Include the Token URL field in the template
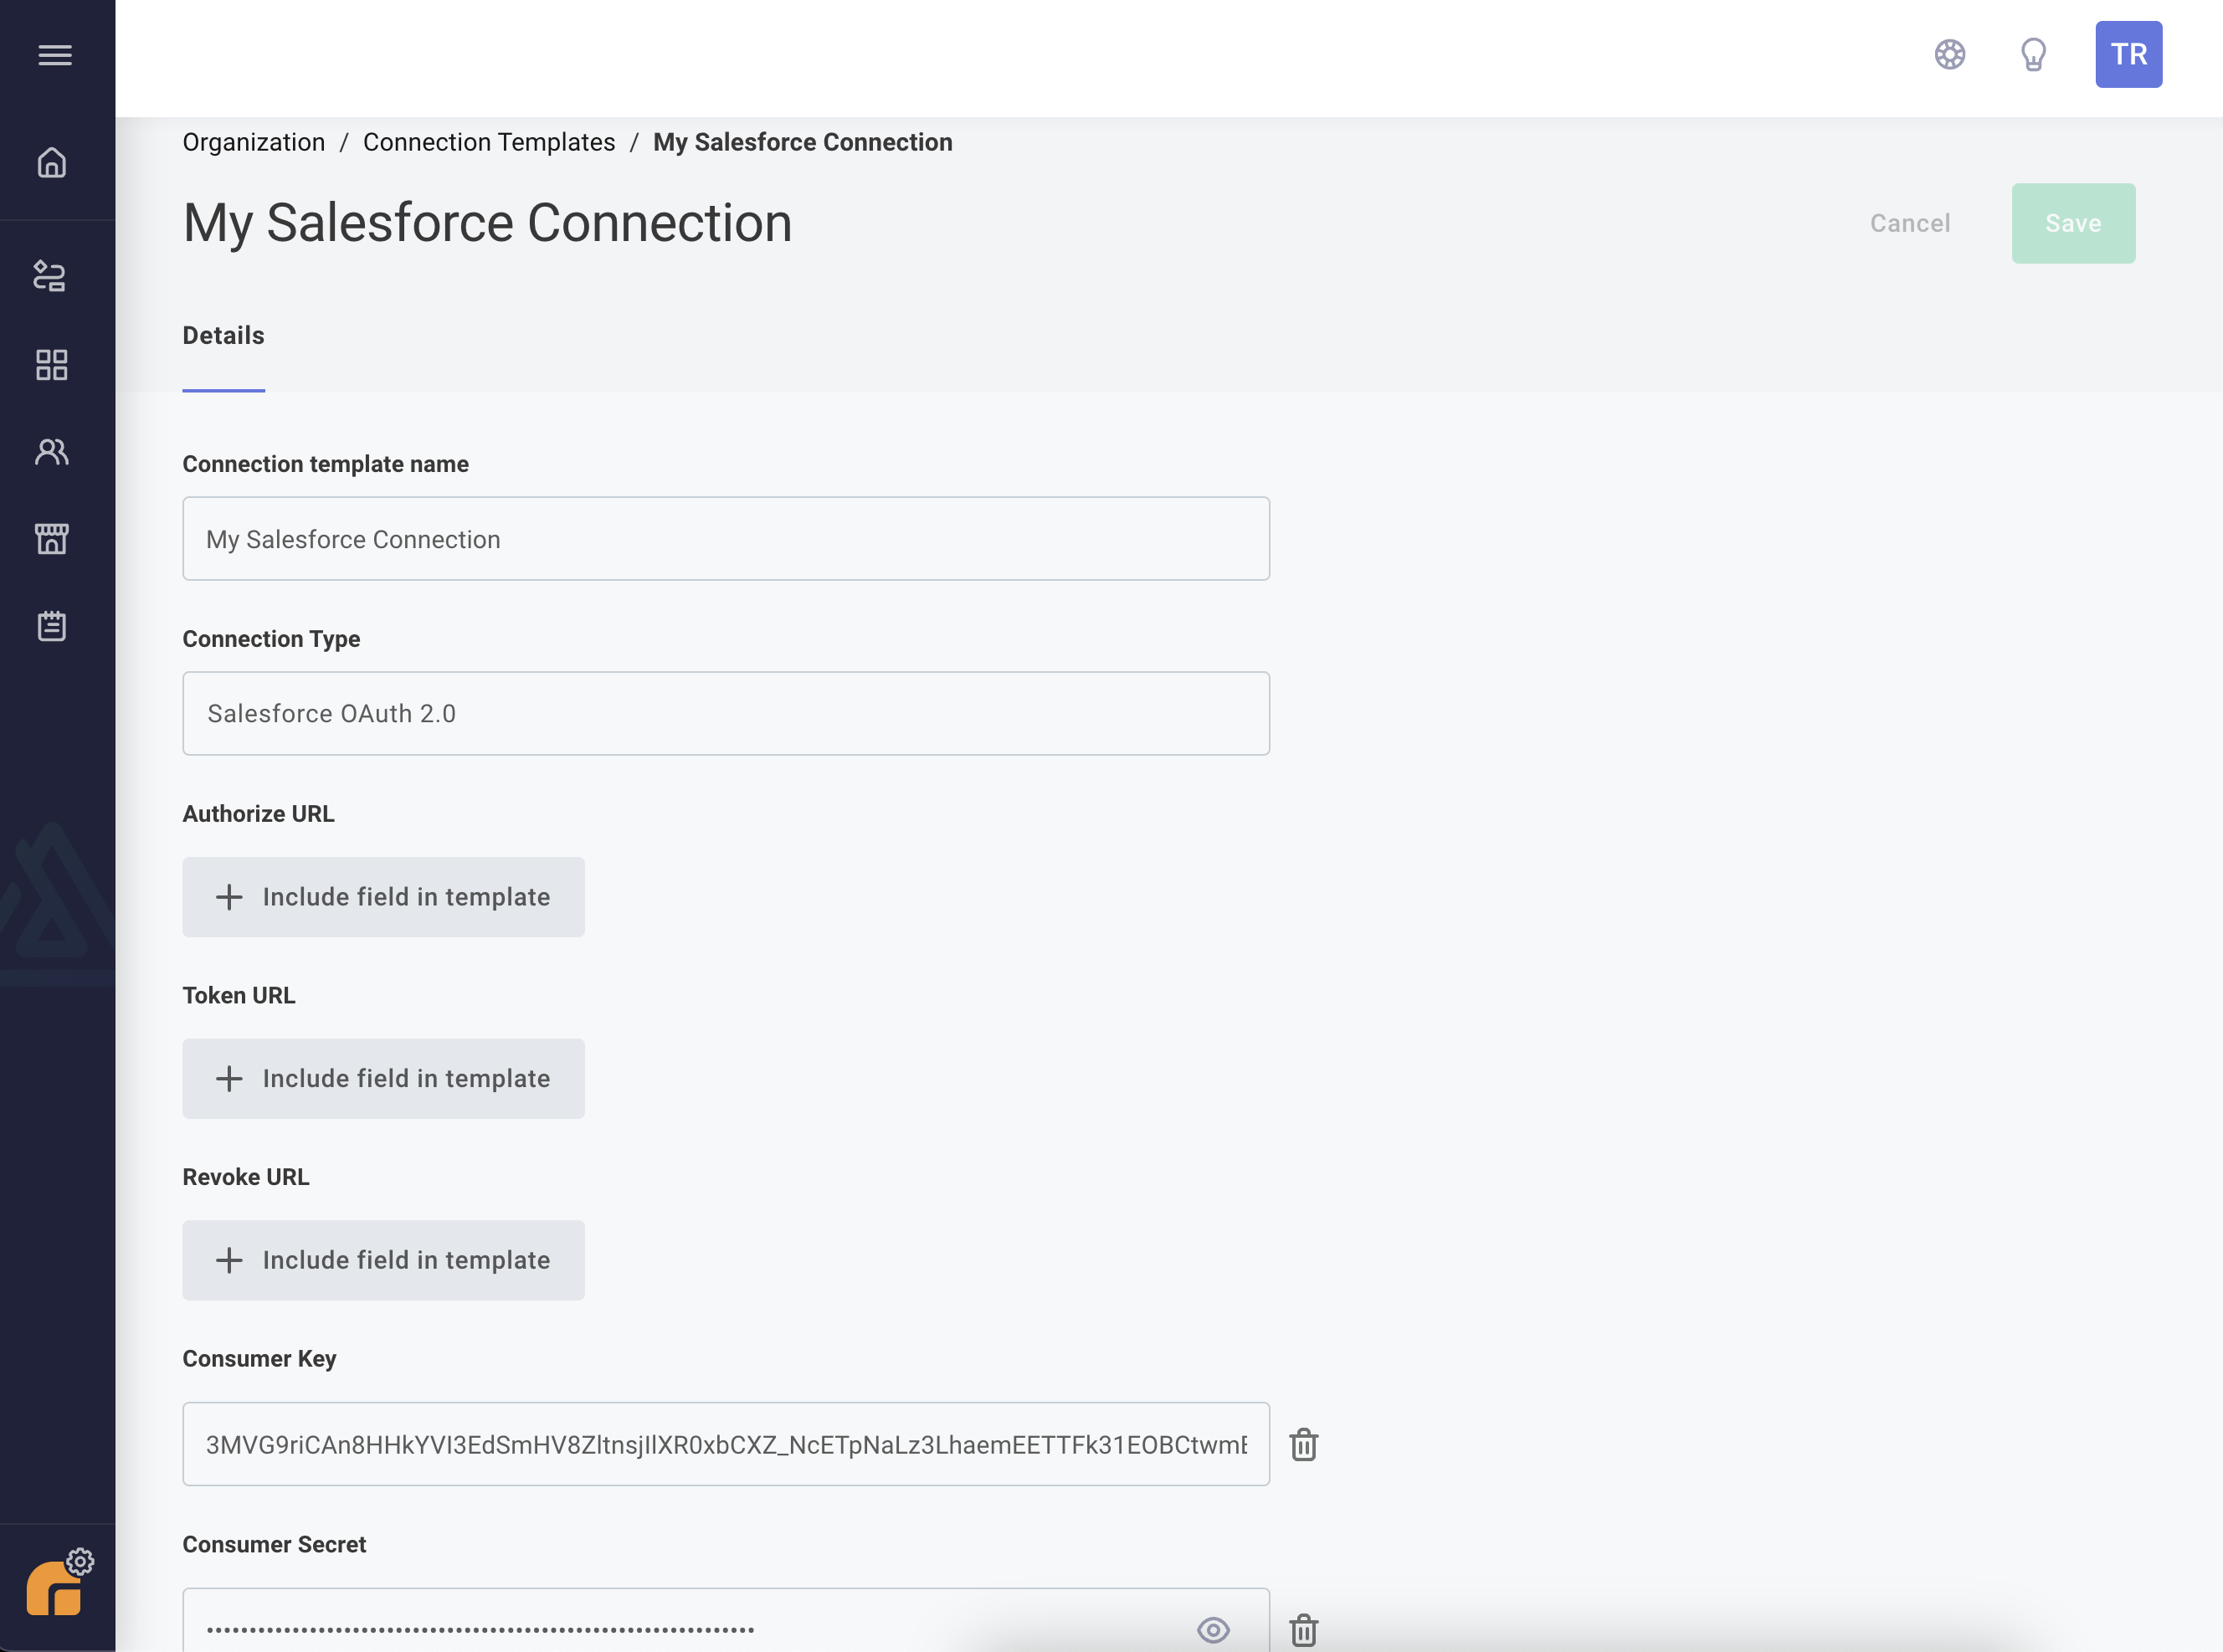This screenshot has width=2223, height=1652. (x=383, y=1078)
